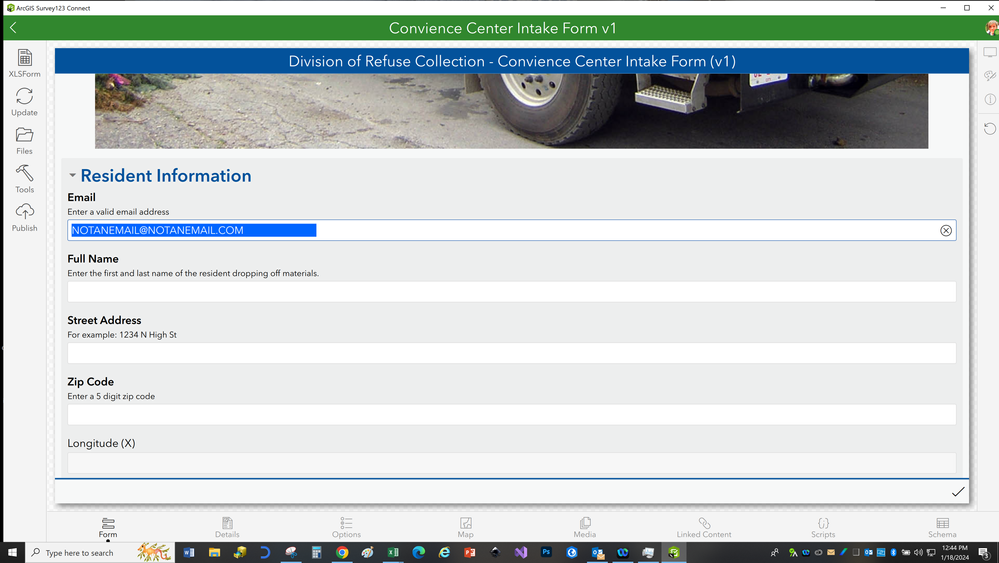Reset the form preview icon
This screenshot has width=999, height=563.
(x=989, y=129)
